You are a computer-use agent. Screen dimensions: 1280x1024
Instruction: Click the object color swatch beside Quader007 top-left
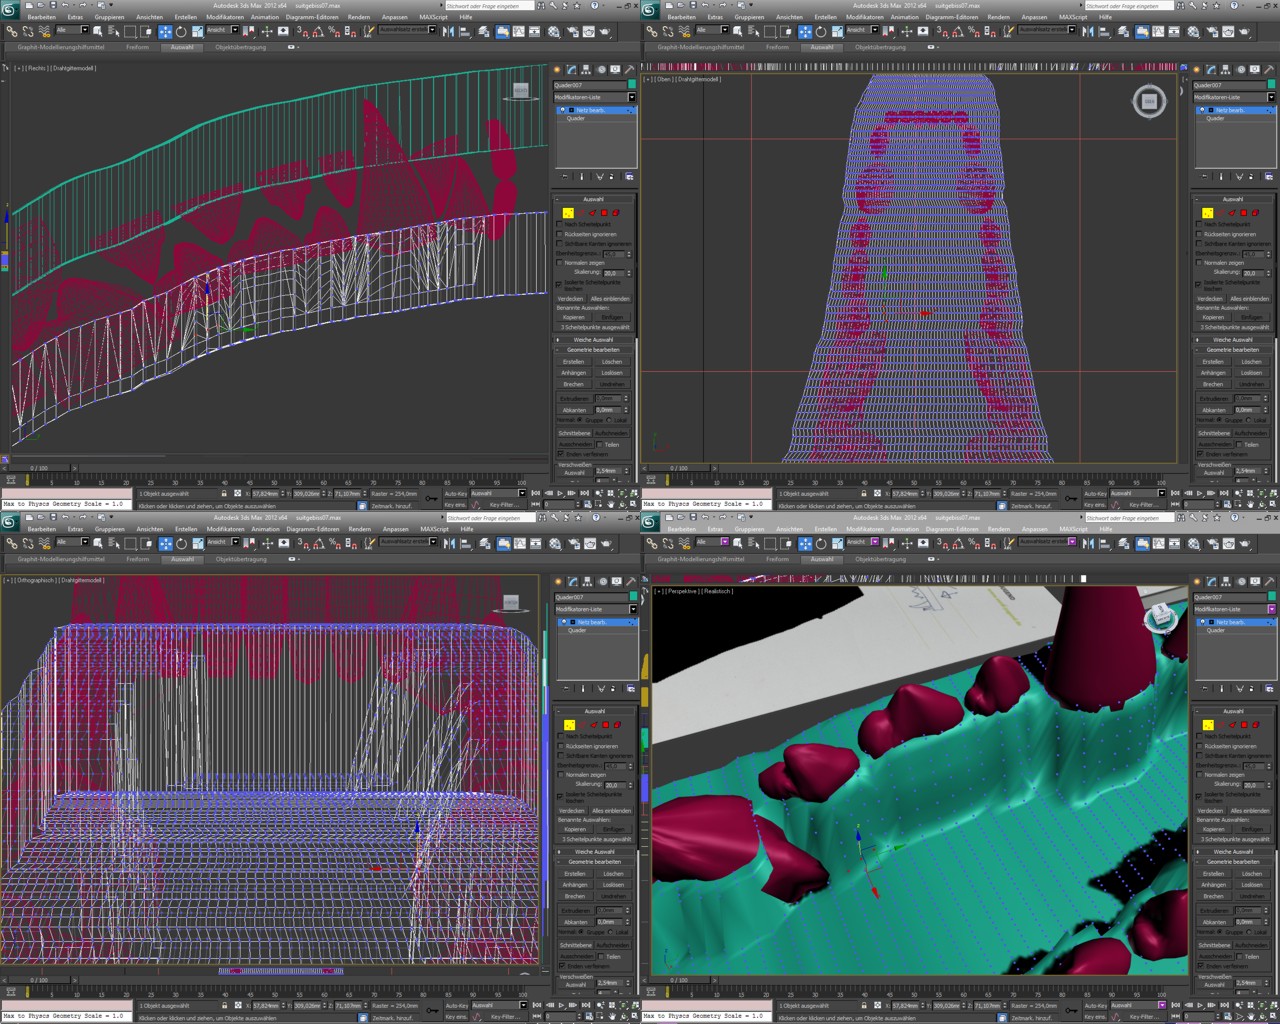click(x=631, y=85)
